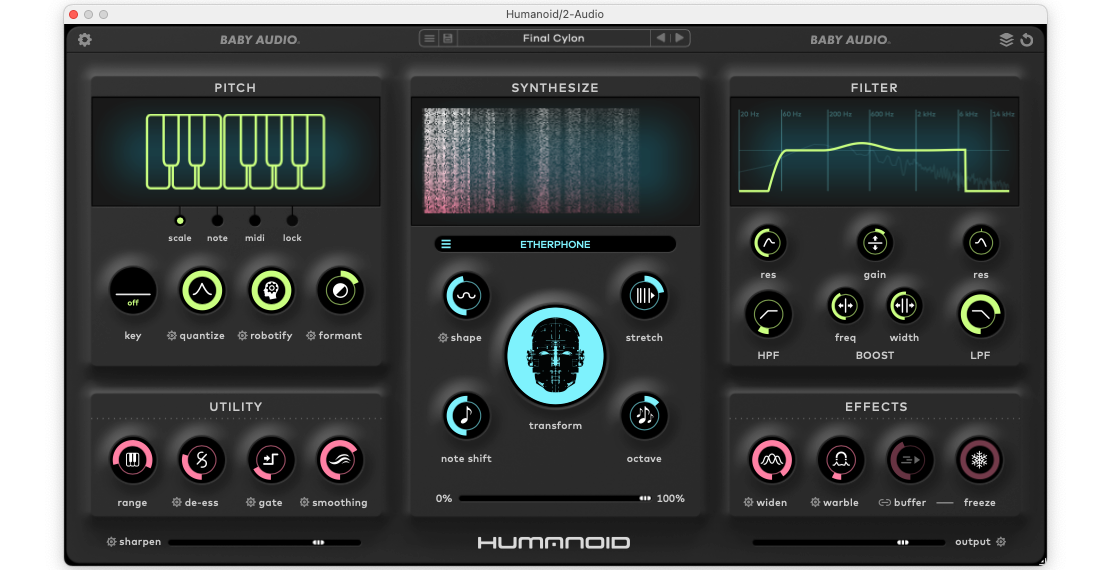Click the sharpen slider handle
The image size is (1111, 570).
(318, 542)
